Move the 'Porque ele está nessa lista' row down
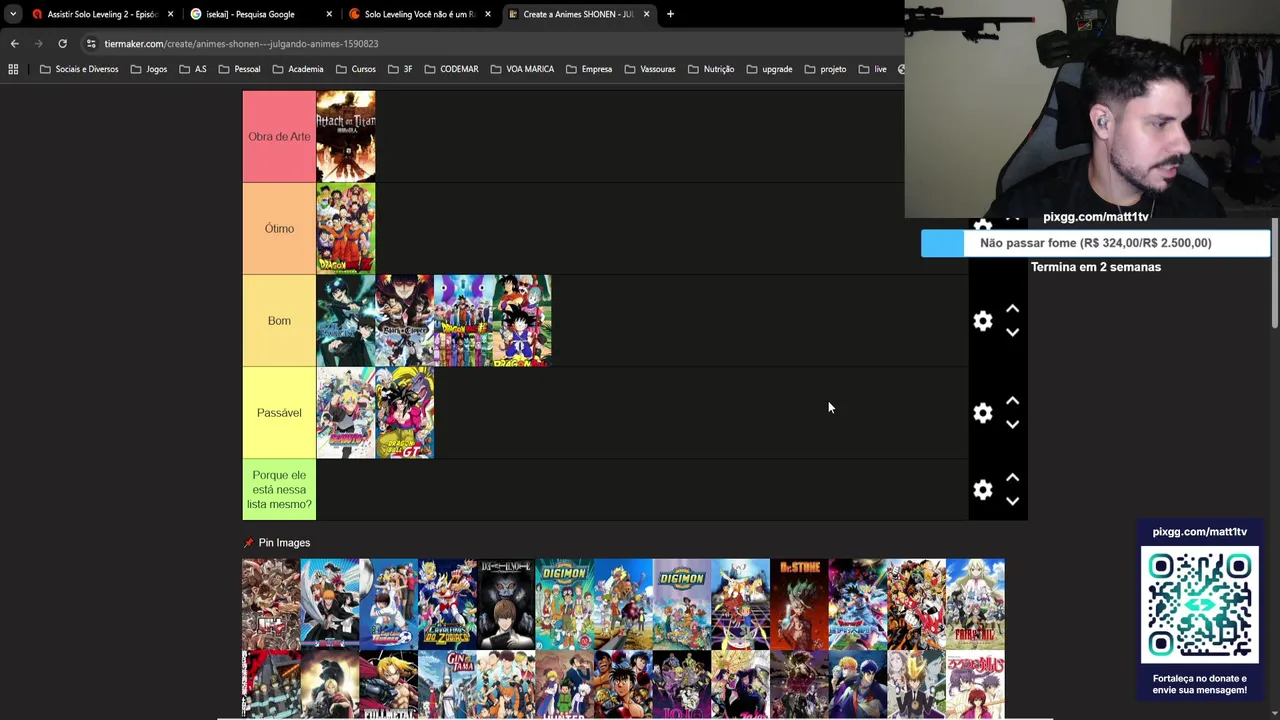The width and height of the screenshot is (1280, 720). click(1012, 501)
